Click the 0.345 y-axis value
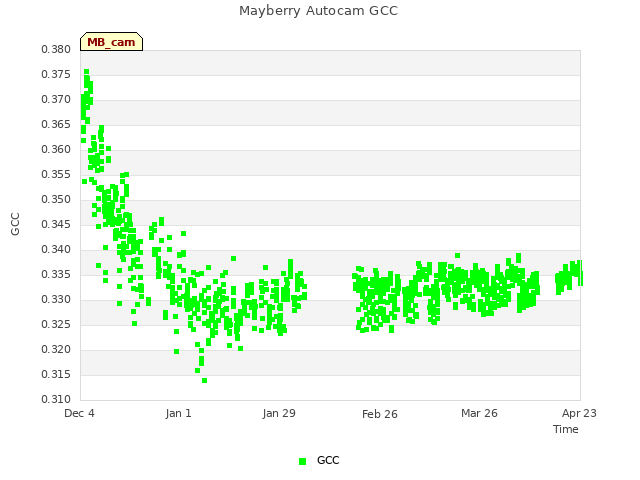The width and height of the screenshot is (640, 480). pos(56,224)
